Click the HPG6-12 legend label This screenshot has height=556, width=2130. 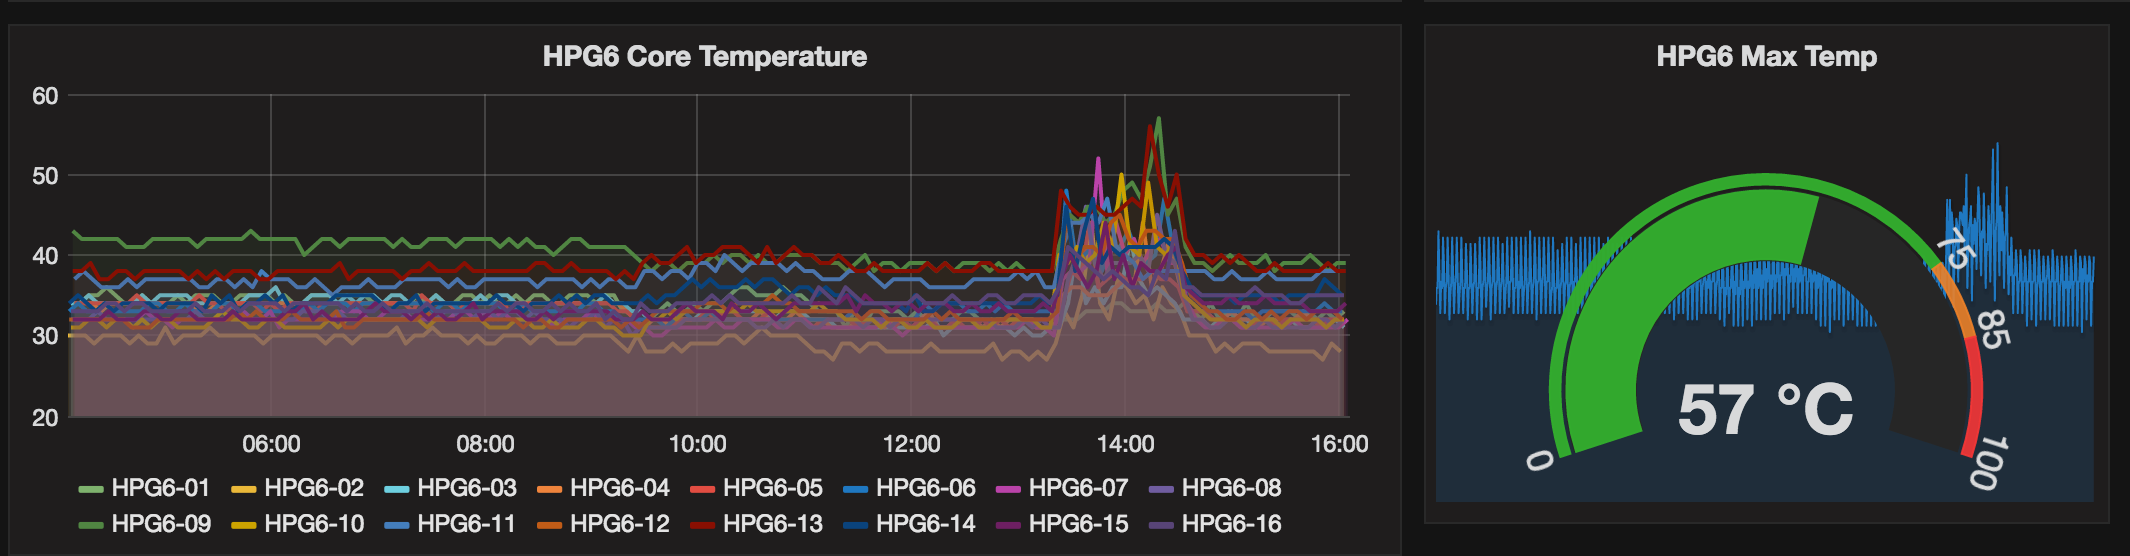[x=620, y=524]
